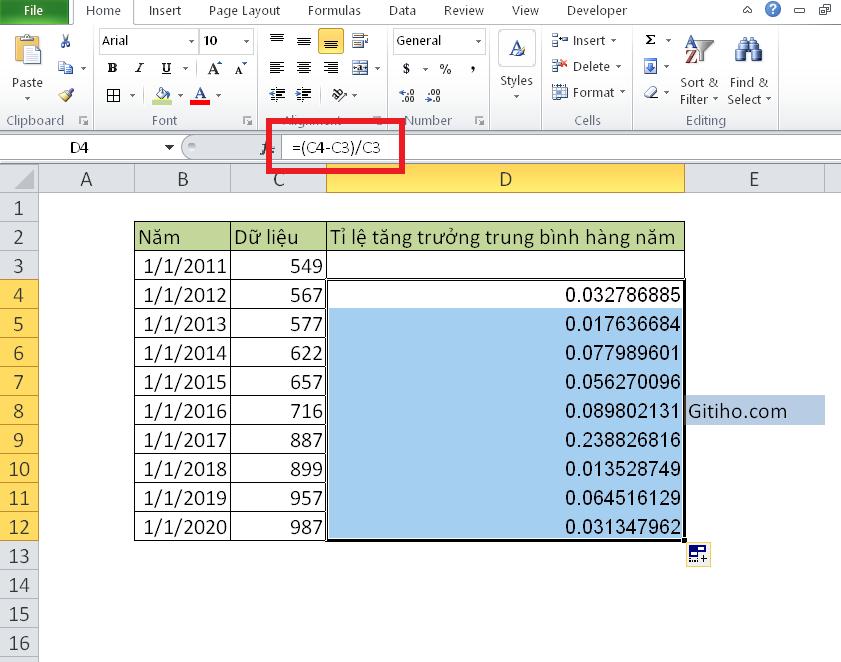
Task: Select cell C3 containing 549
Action: pos(278,265)
